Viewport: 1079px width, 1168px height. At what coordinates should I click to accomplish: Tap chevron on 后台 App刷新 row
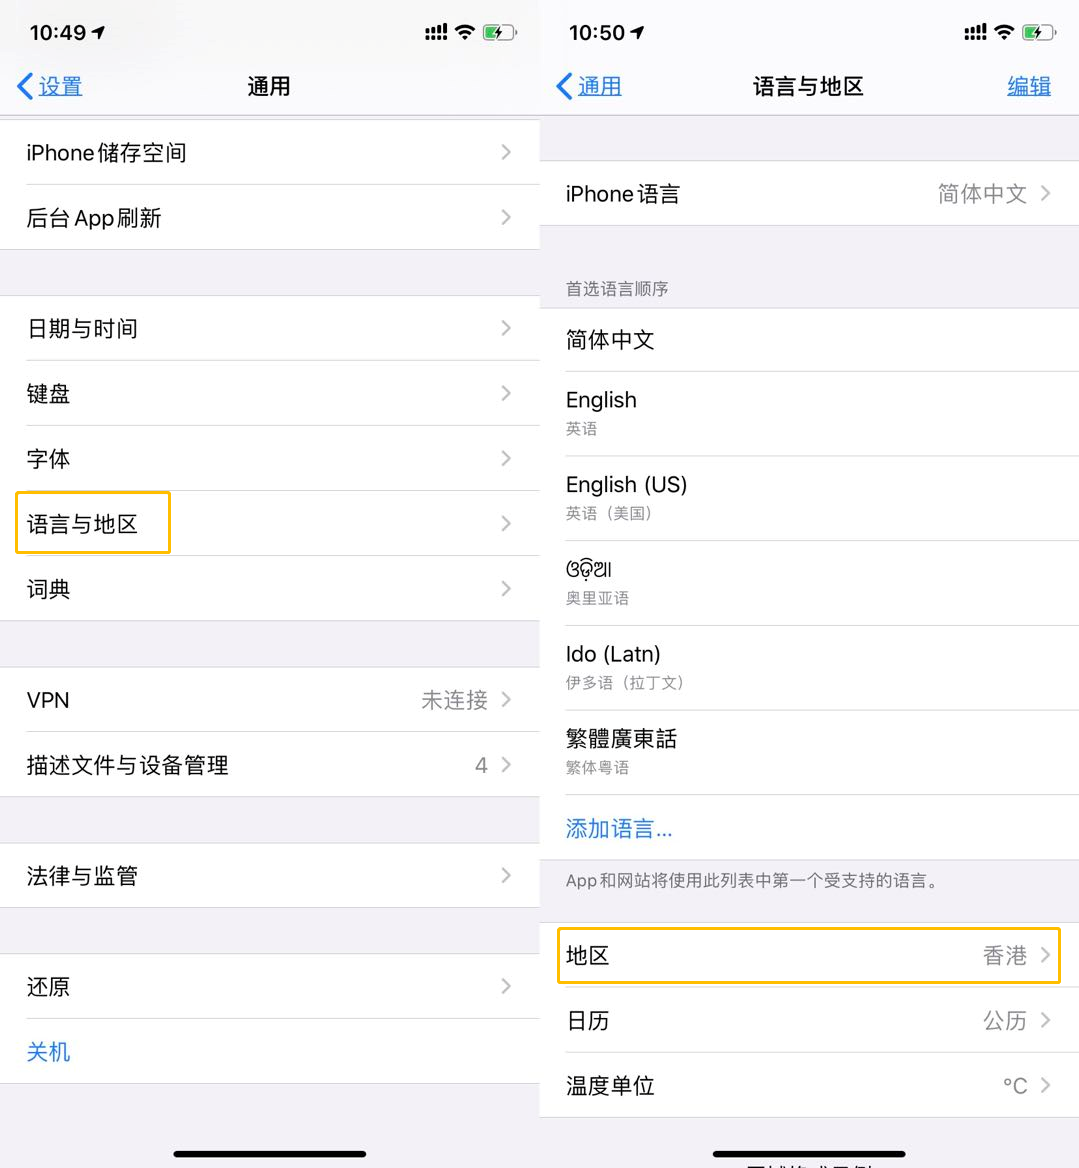click(x=506, y=218)
